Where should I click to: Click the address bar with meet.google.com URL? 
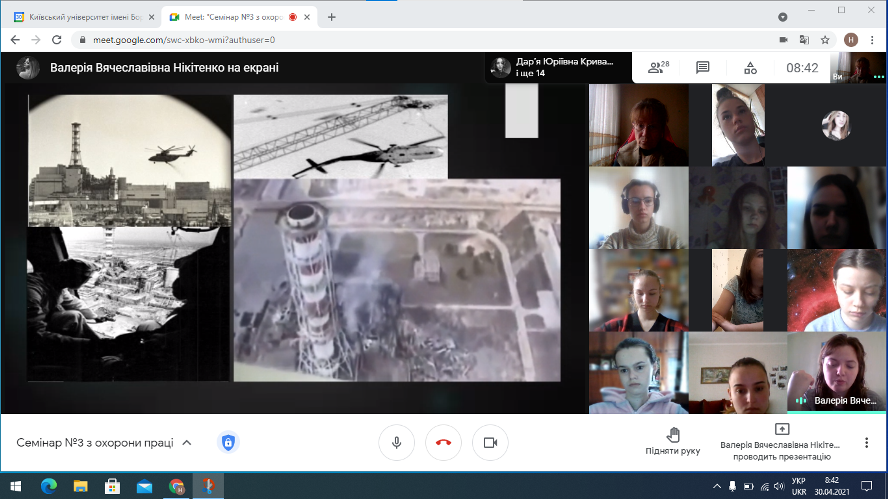[400, 40]
